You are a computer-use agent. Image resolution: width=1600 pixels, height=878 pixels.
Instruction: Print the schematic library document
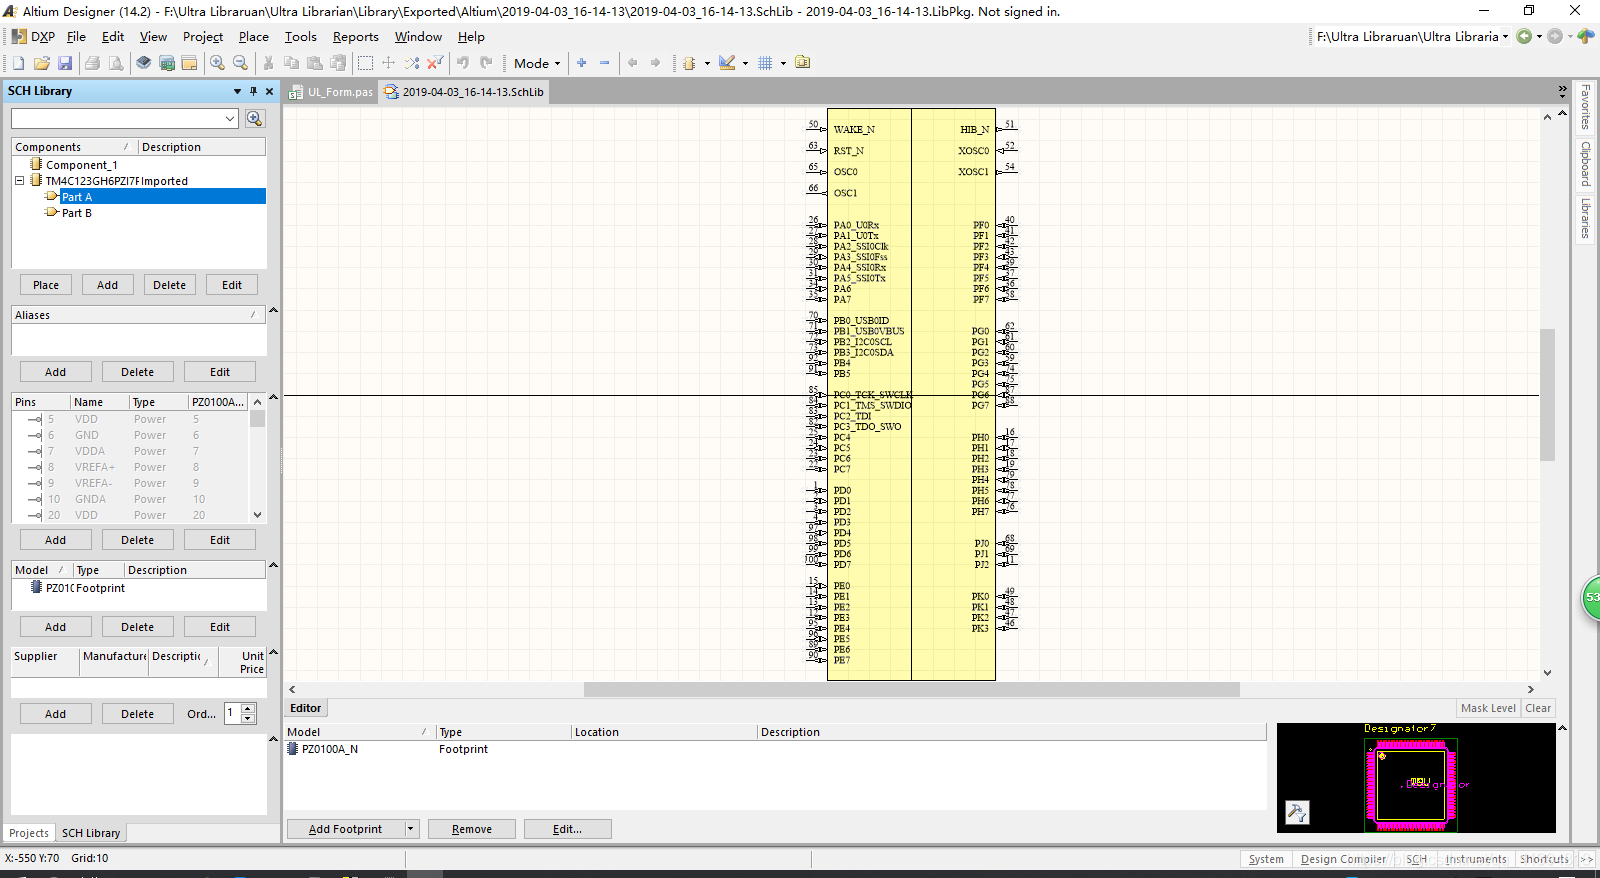[92, 63]
